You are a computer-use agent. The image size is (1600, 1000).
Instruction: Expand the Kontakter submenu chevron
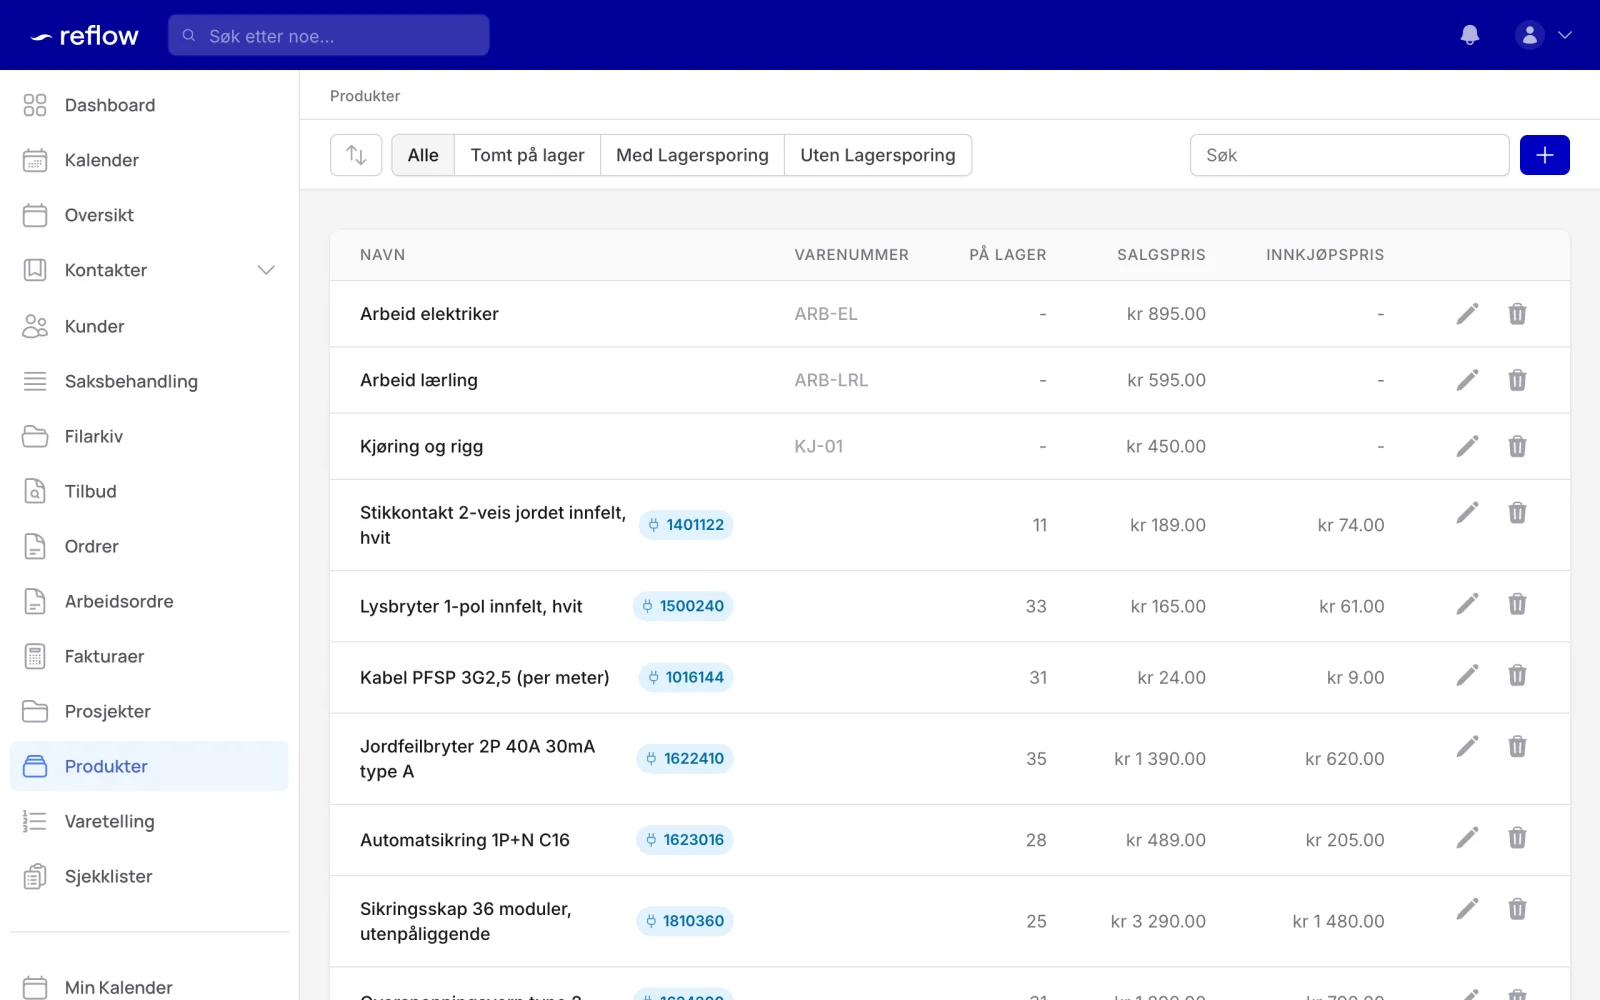(266, 270)
